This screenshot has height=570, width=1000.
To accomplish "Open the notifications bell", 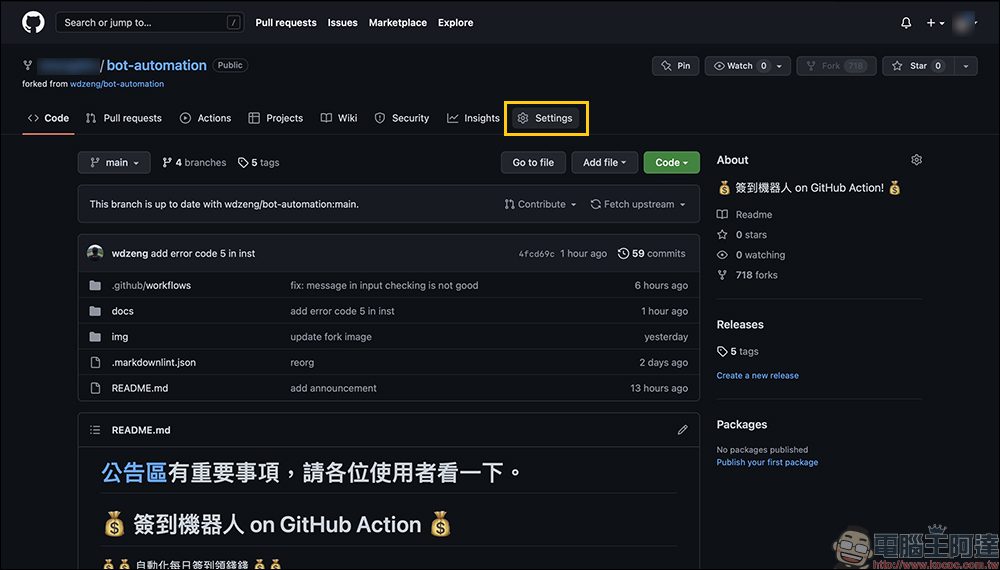I will tap(906, 23).
